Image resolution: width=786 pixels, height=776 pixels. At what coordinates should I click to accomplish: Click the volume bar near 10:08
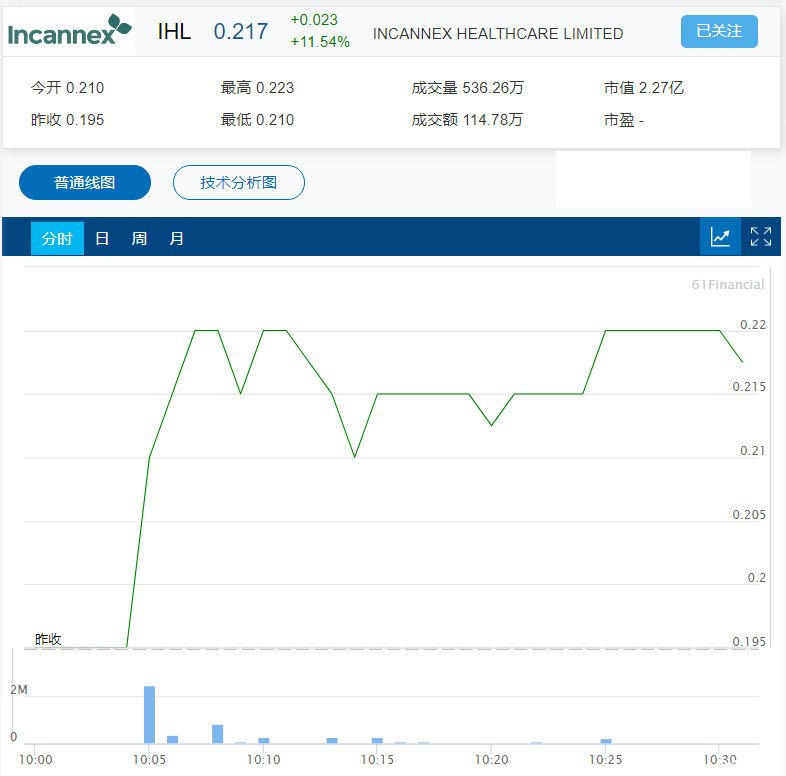pos(218,734)
